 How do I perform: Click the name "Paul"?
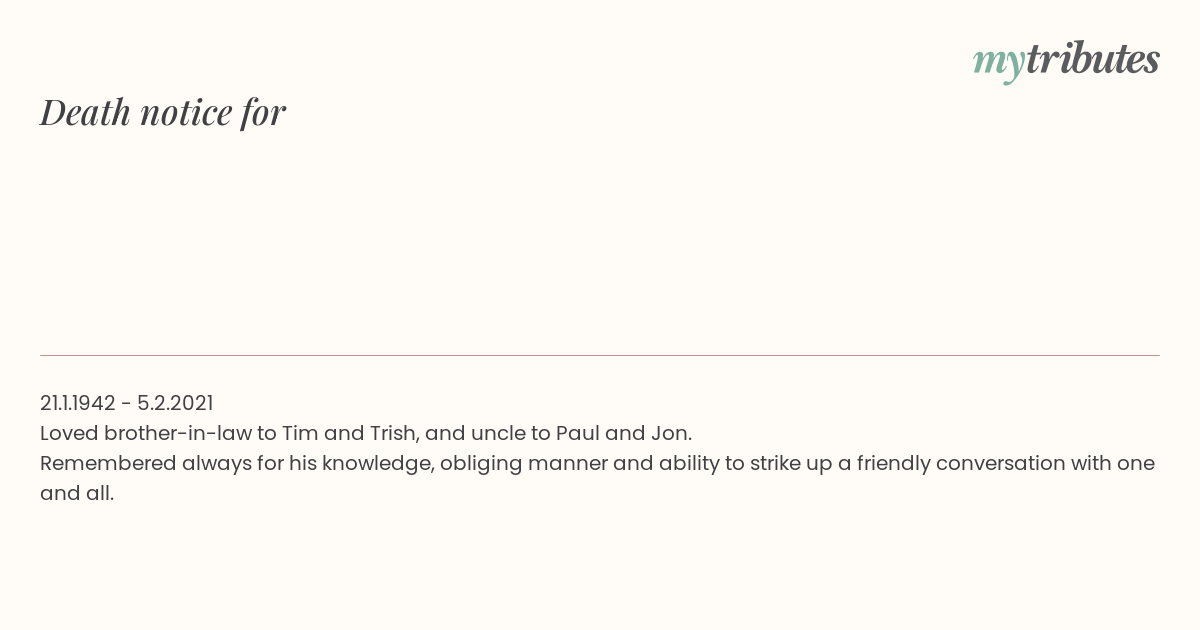pos(577,433)
